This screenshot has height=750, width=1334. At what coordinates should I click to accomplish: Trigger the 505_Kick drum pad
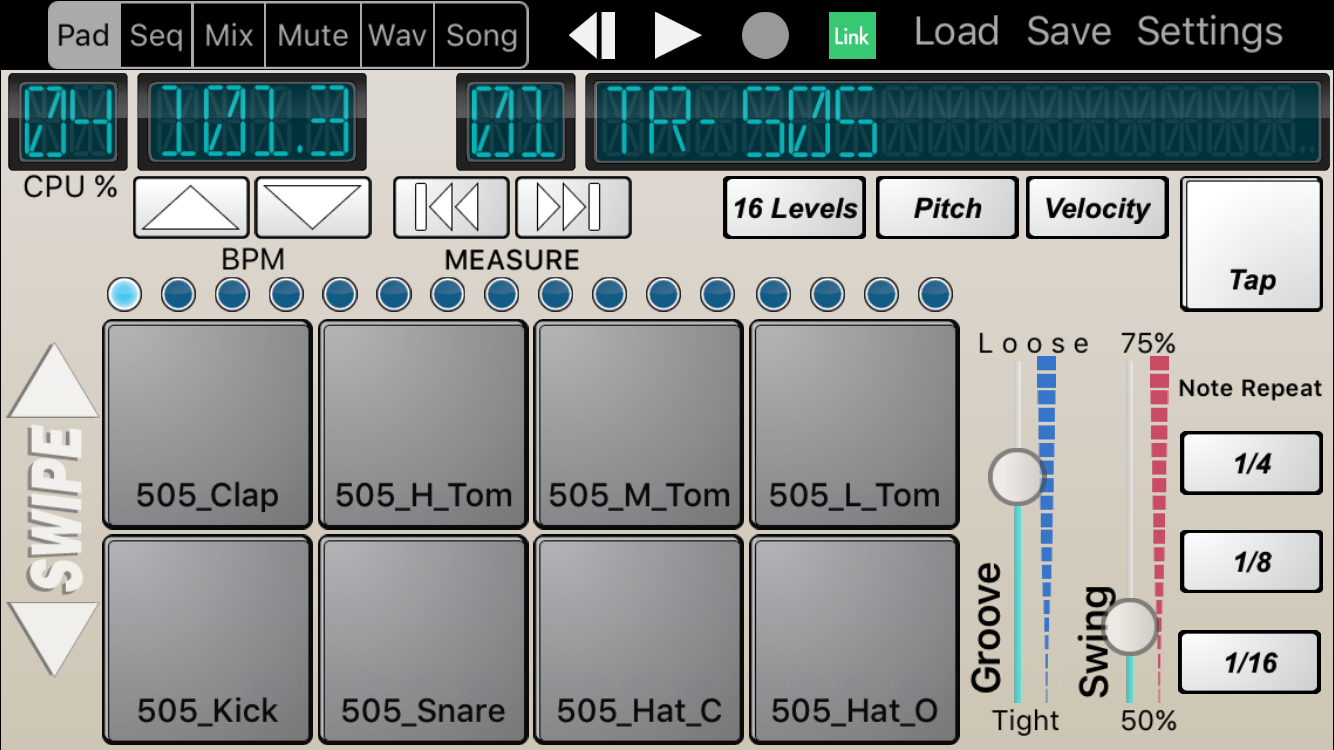tap(208, 640)
